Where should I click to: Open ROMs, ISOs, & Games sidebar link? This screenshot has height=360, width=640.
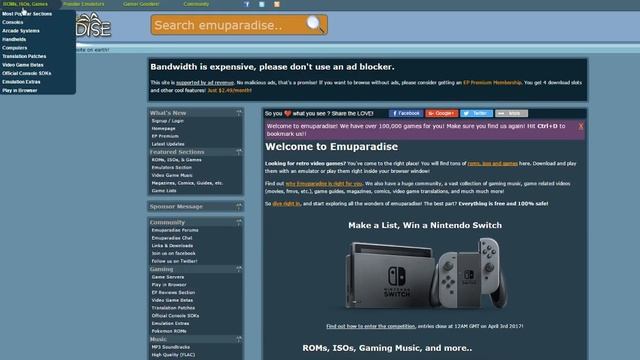tap(176, 160)
